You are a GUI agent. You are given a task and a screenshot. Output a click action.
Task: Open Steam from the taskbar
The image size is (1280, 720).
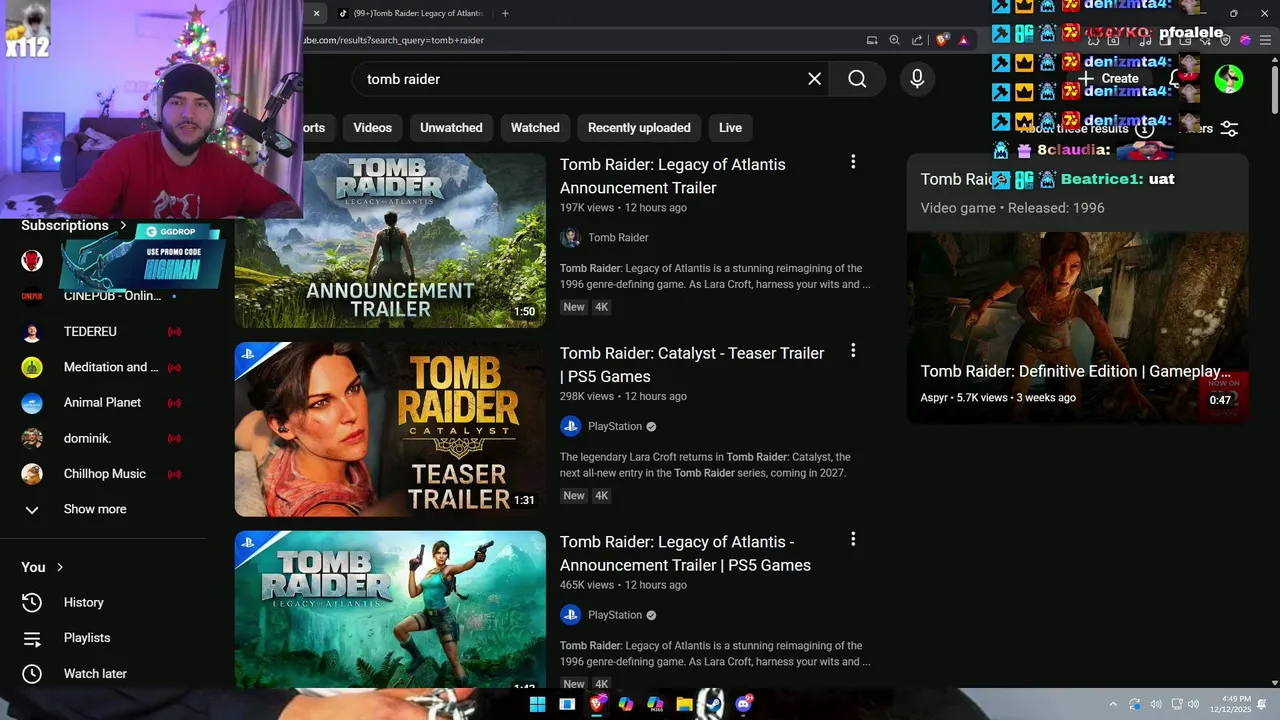(x=712, y=704)
